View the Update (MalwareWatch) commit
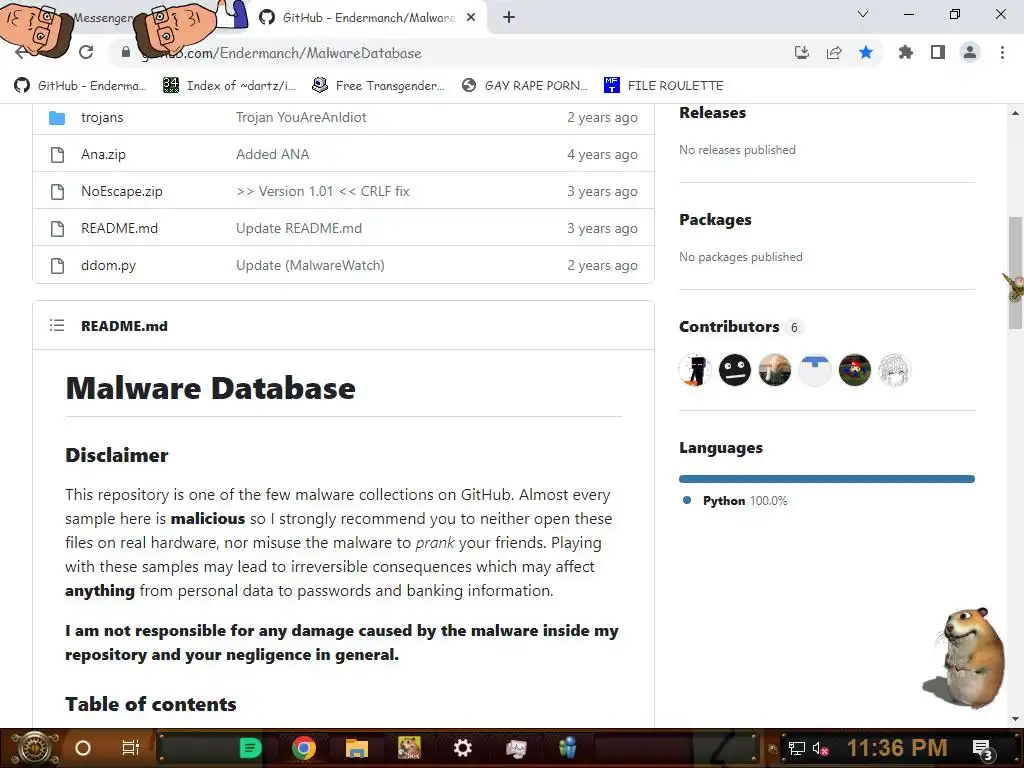The width and height of the screenshot is (1024, 768). [310, 266]
